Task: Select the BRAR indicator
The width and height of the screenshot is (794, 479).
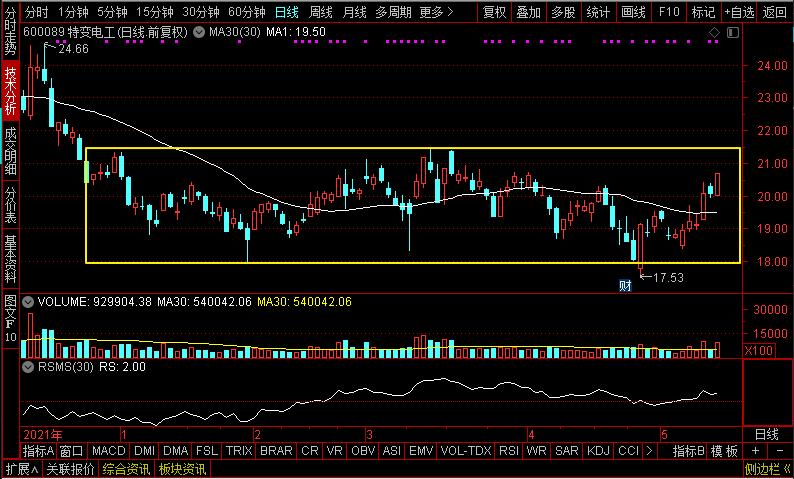Action: click(x=276, y=451)
